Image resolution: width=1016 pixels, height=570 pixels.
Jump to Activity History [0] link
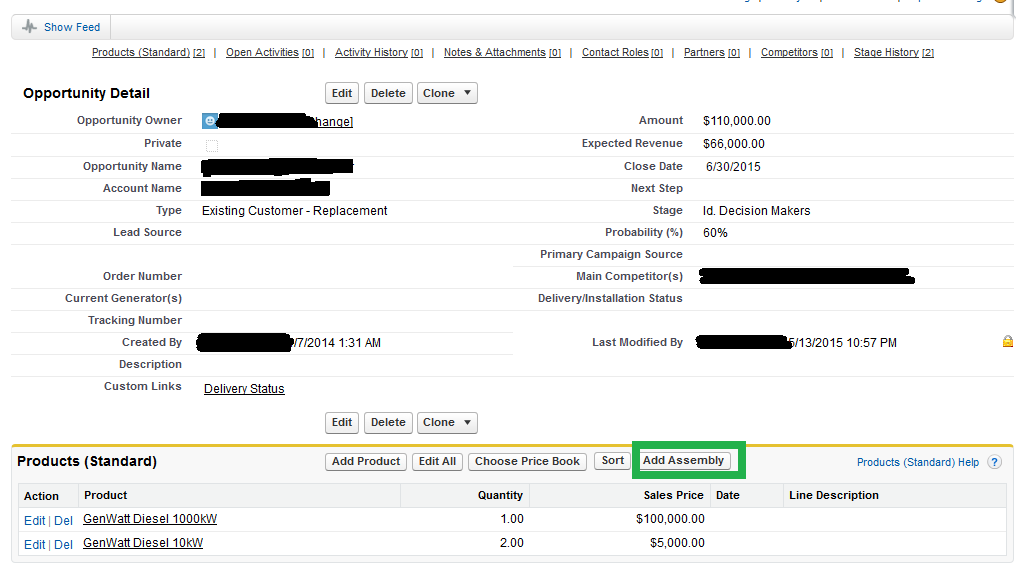pyautogui.click(x=379, y=52)
